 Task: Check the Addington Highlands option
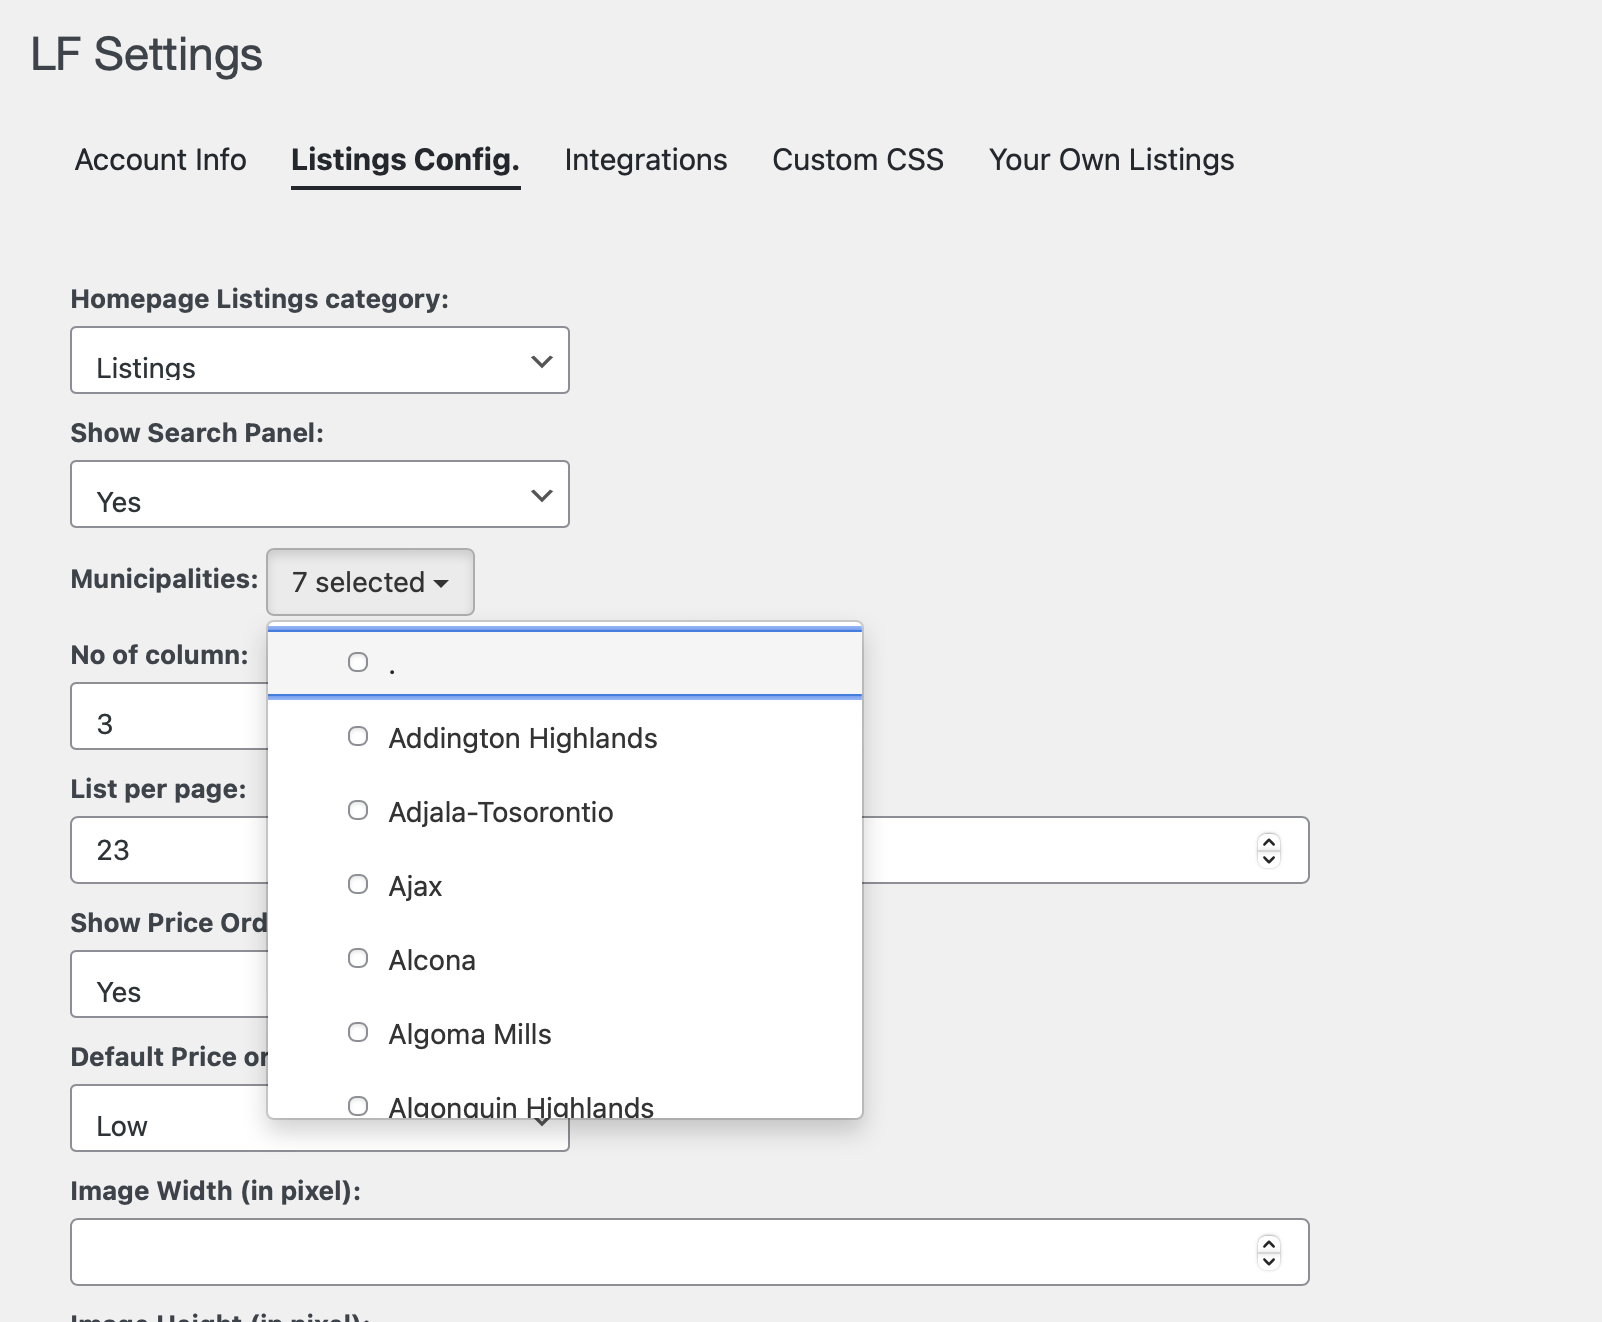coord(358,737)
